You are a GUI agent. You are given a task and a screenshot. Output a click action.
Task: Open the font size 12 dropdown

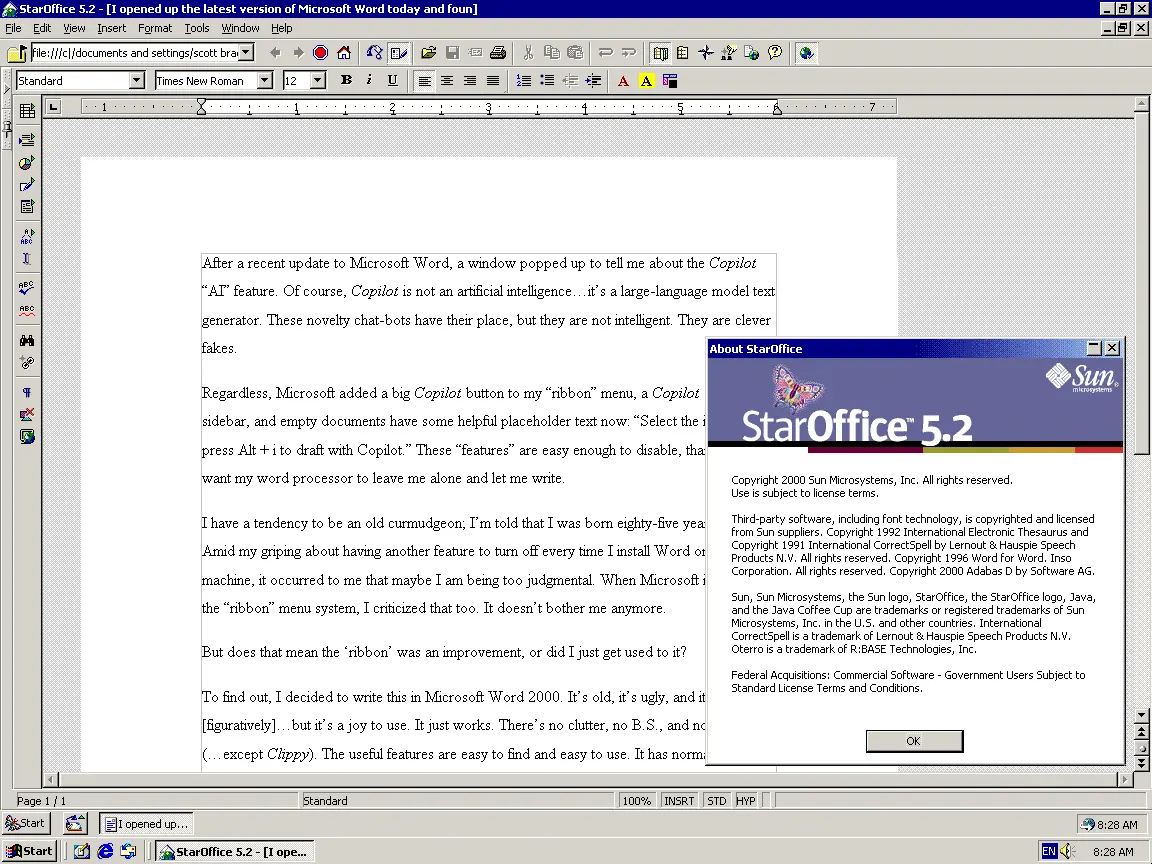(318, 81)
